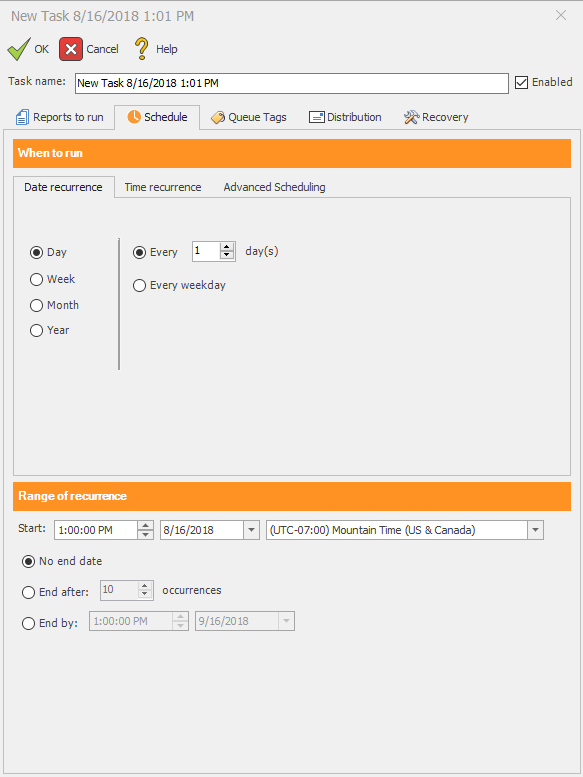583x777 pixels.
Task: Click the green OK checkmark icon
Action: 19,49
